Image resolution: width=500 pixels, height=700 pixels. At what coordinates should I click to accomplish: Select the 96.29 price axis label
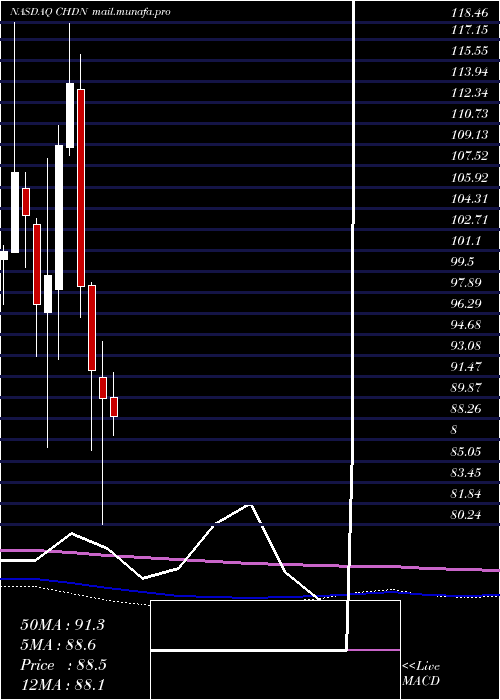[x=466, y=303]
